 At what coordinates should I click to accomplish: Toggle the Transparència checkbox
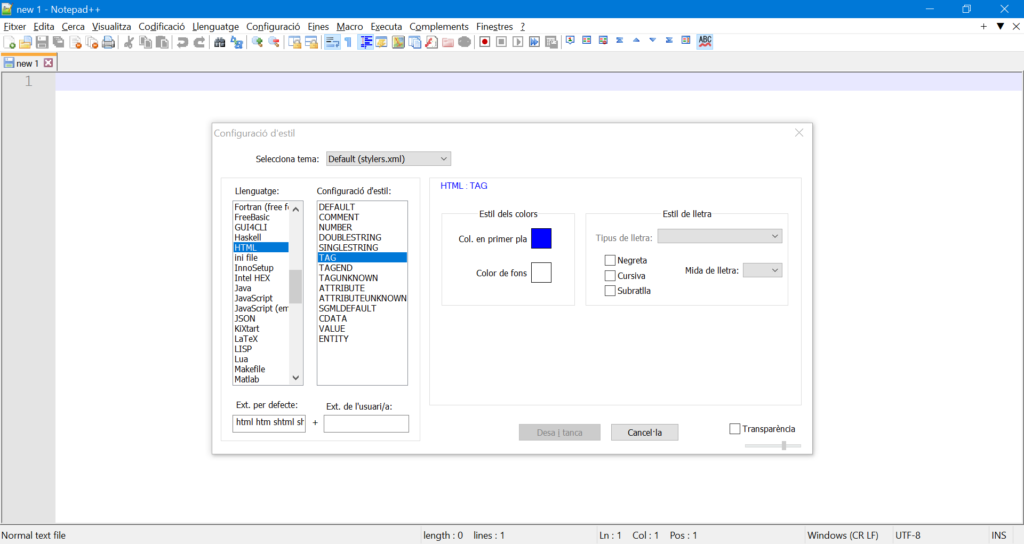point(735,429)
